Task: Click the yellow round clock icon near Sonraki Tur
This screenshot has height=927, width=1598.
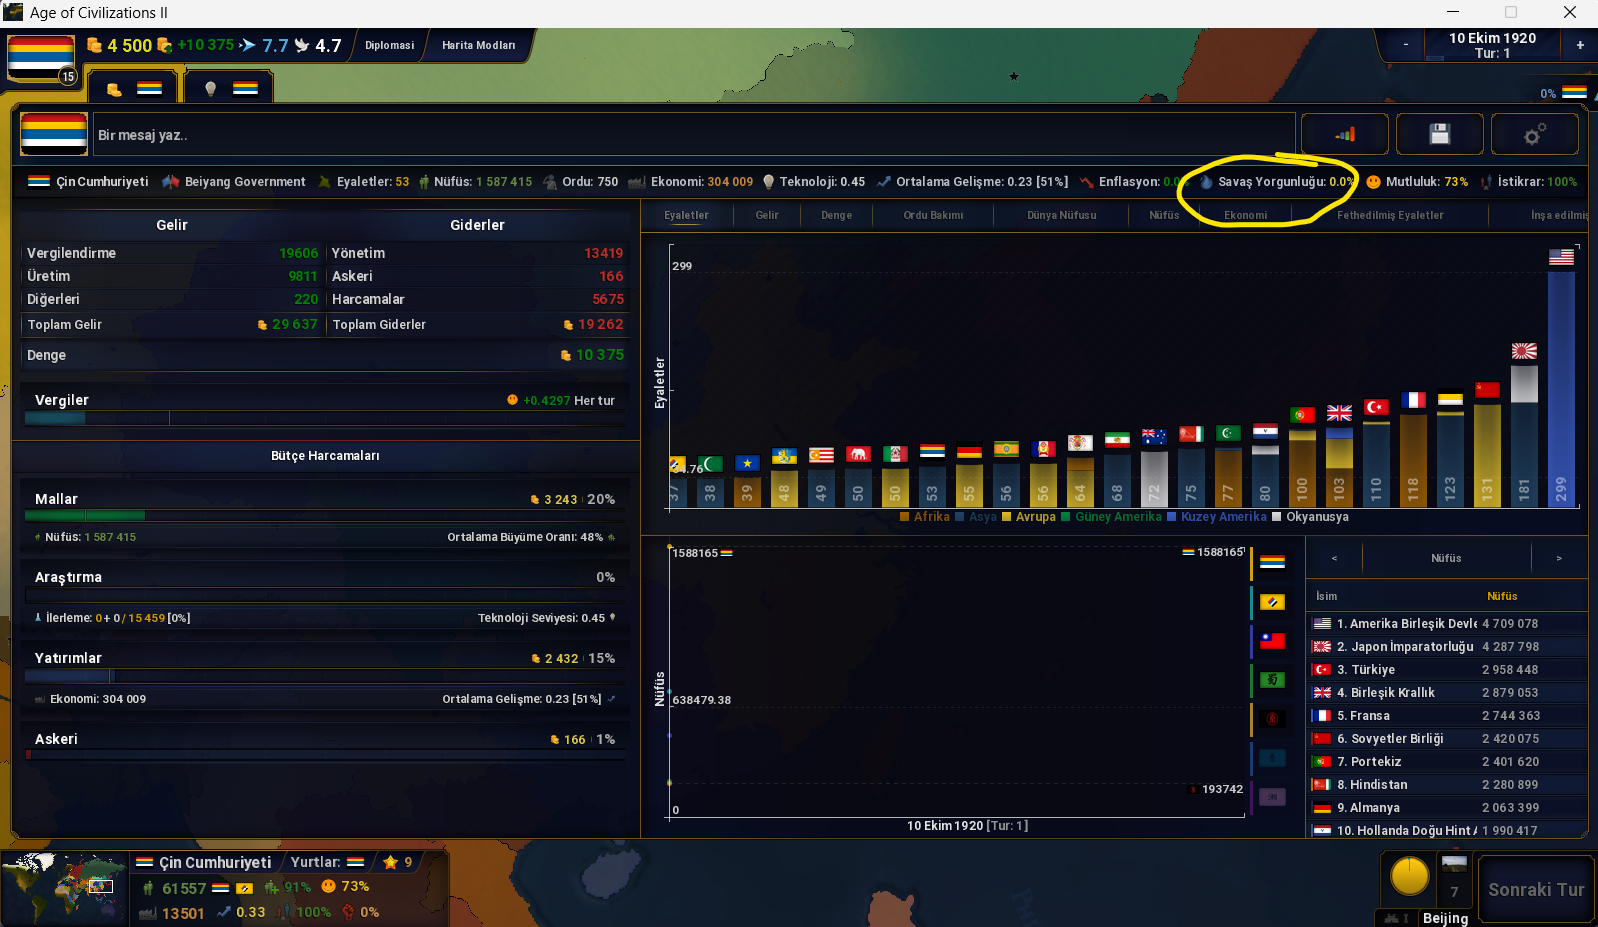Action: click(1410, 876)
